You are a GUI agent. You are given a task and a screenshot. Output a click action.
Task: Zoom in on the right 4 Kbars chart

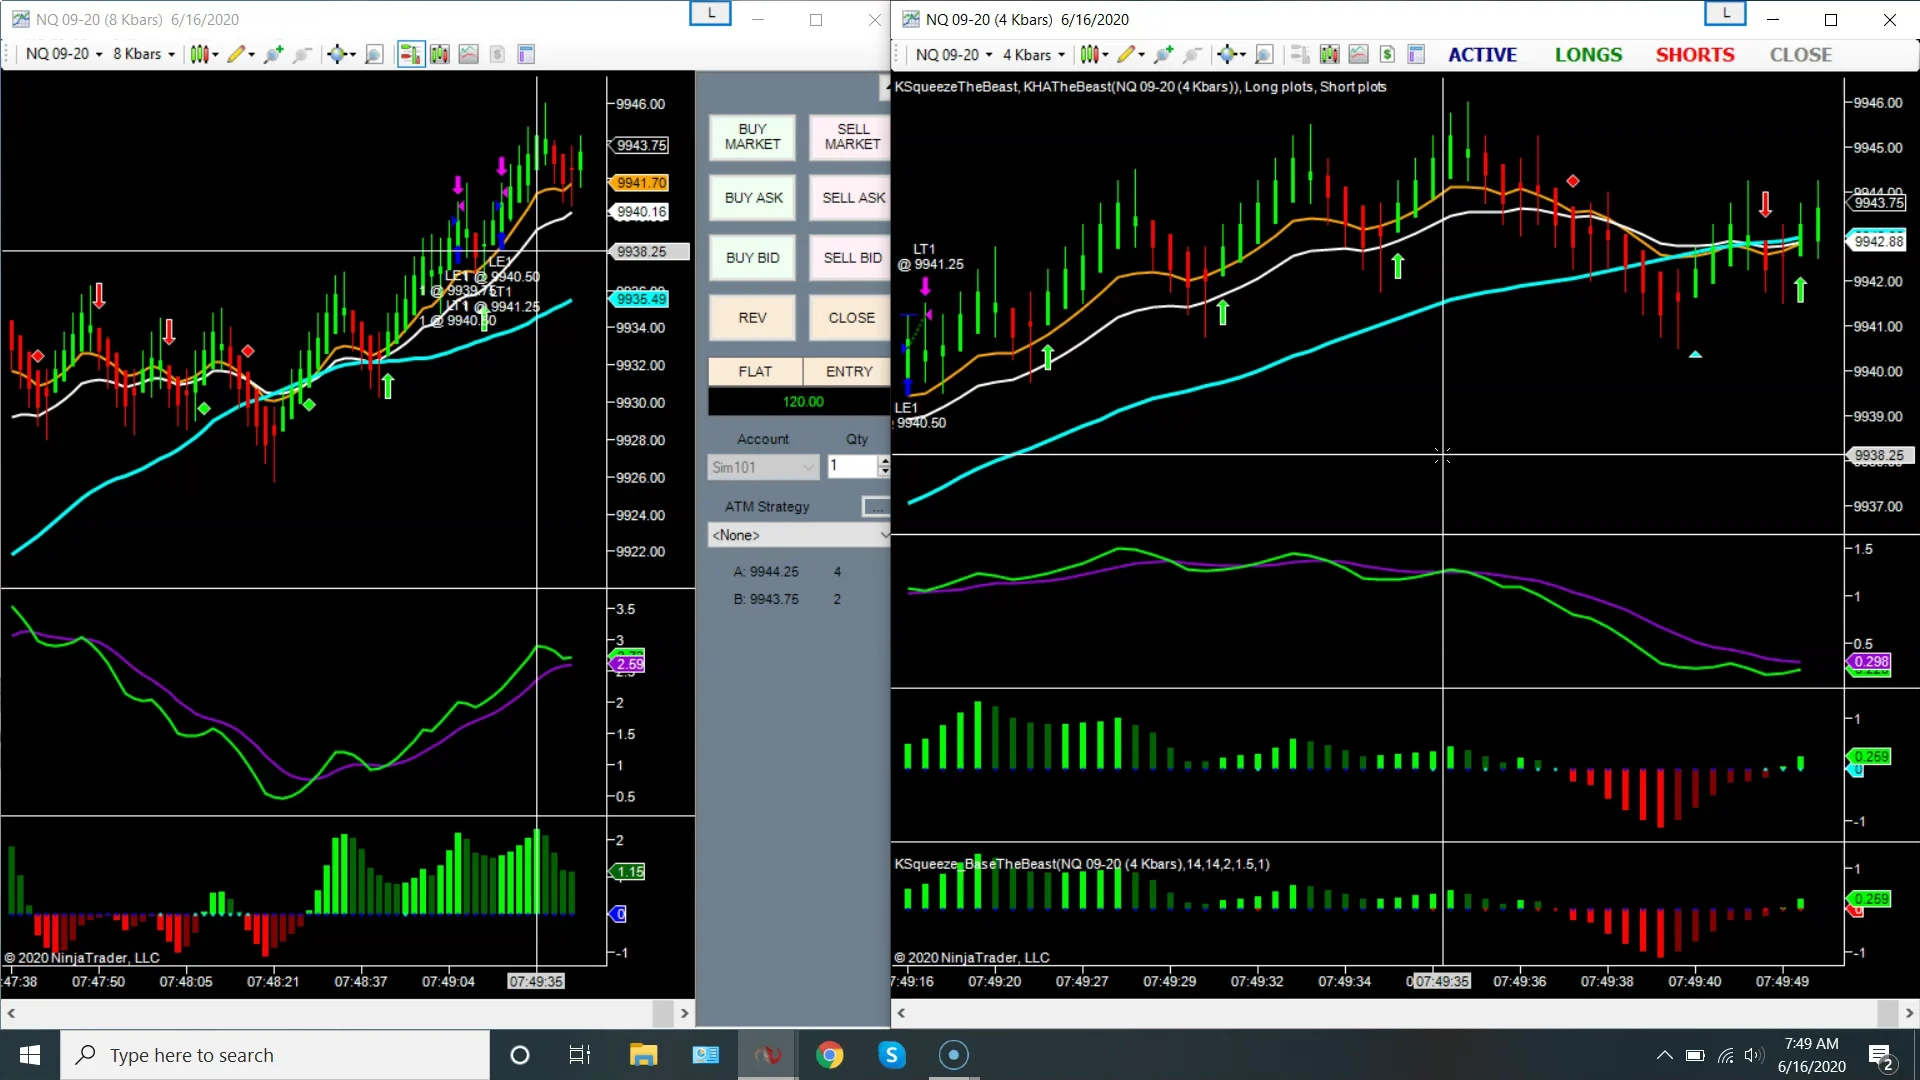click(1163, 54)
